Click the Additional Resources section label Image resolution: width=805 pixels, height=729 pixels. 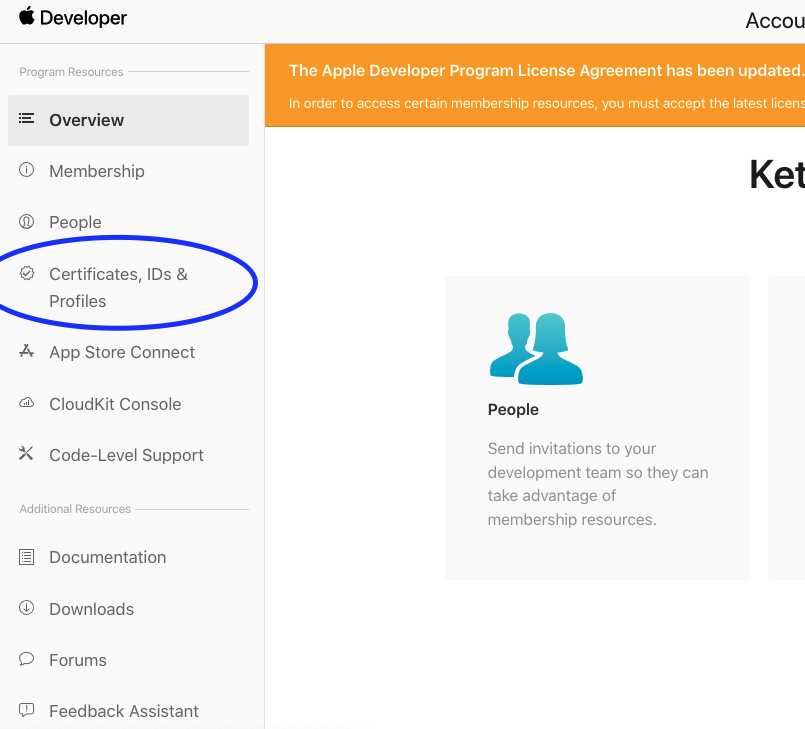coord(75,509)
